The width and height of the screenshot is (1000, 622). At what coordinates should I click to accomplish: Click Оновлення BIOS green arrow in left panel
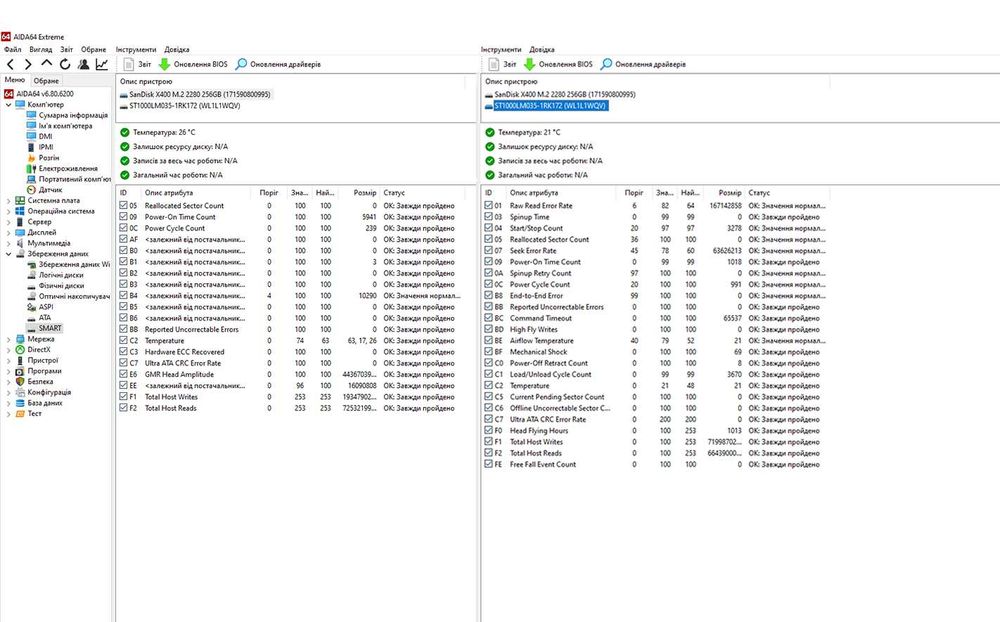pos(165,64)
